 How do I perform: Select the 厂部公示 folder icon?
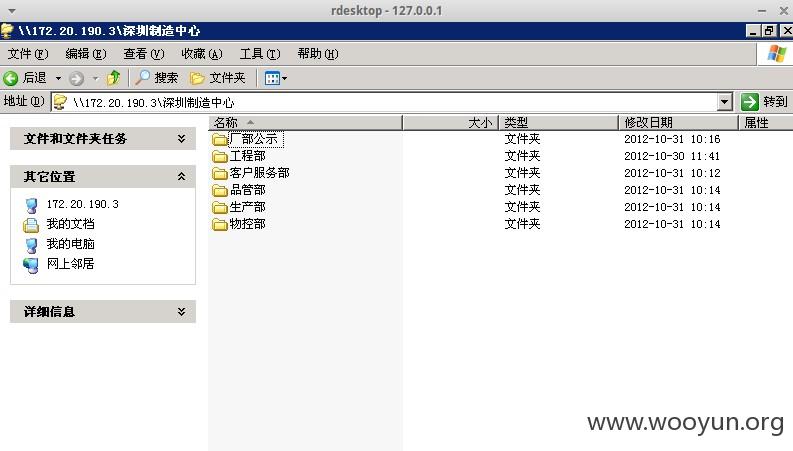click(x=219, y=139)
